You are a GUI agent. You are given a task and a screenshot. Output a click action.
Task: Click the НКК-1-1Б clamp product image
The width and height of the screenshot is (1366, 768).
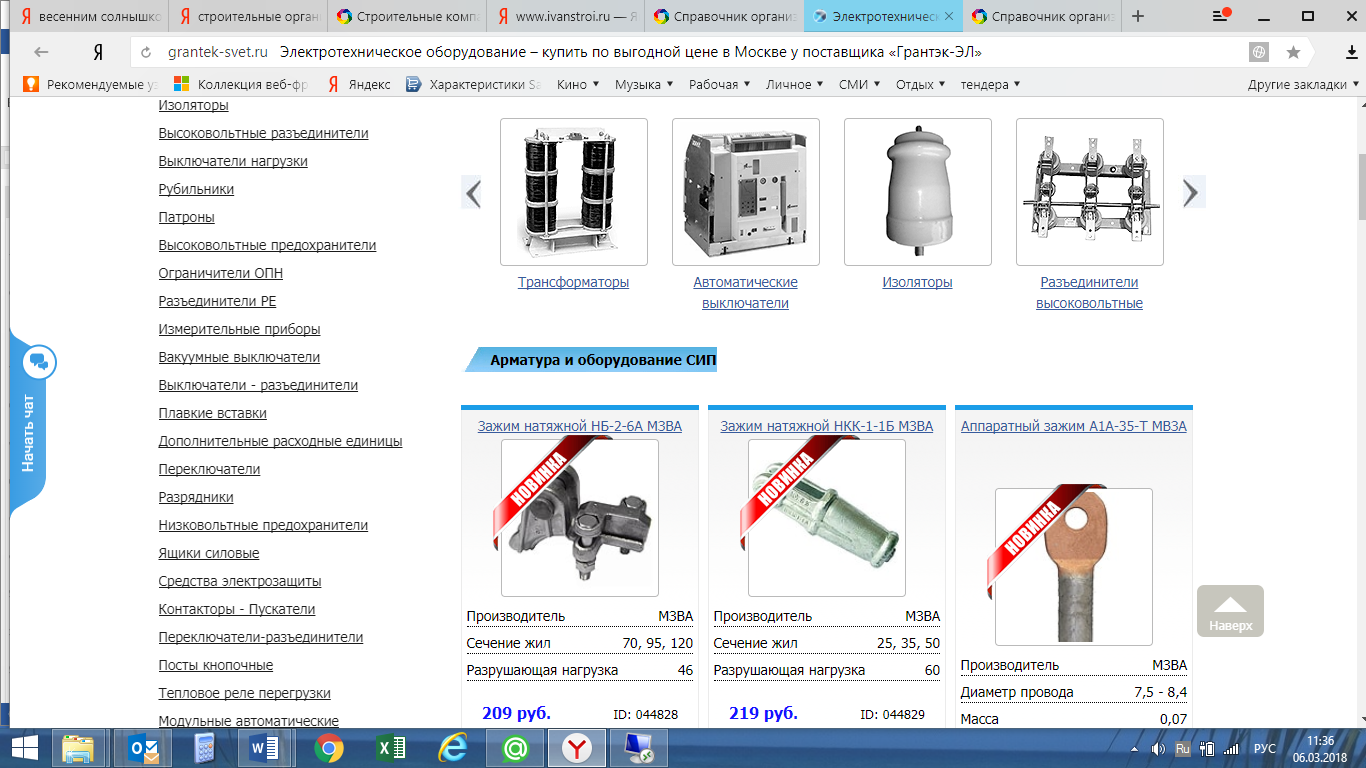pos(826,518)
